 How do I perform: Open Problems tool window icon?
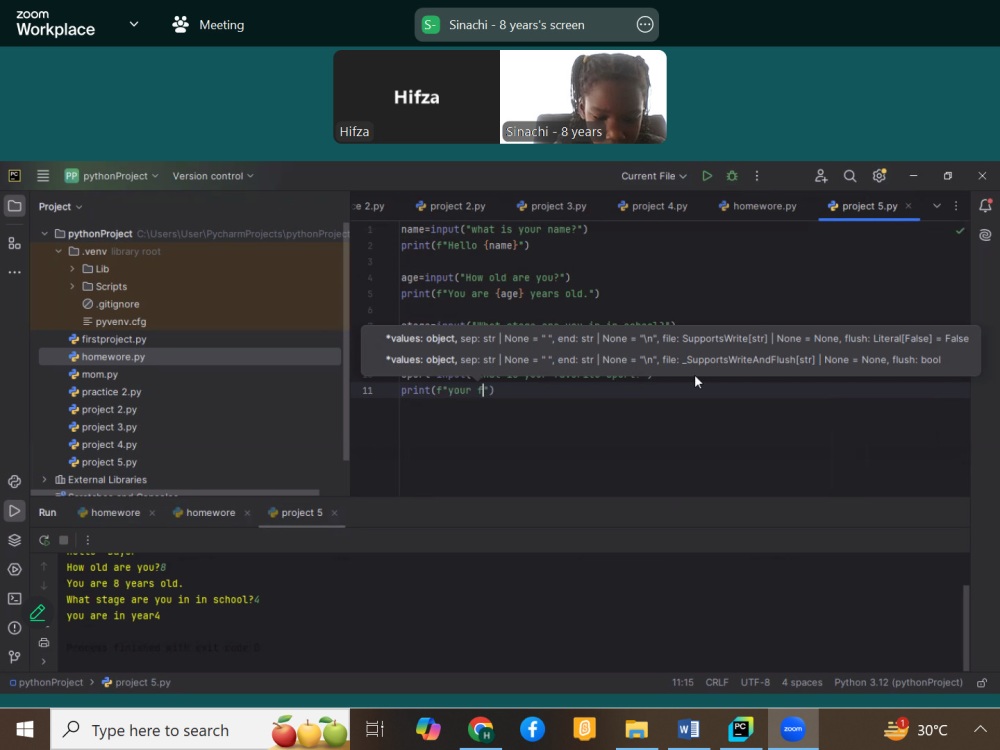(x=14, y=628)
